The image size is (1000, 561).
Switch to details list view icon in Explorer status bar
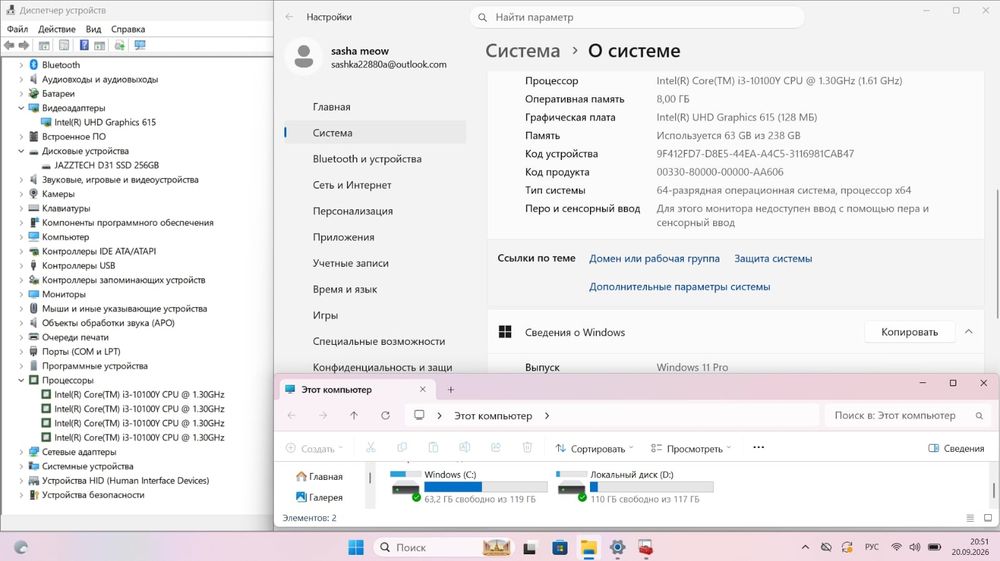[970, 518]
